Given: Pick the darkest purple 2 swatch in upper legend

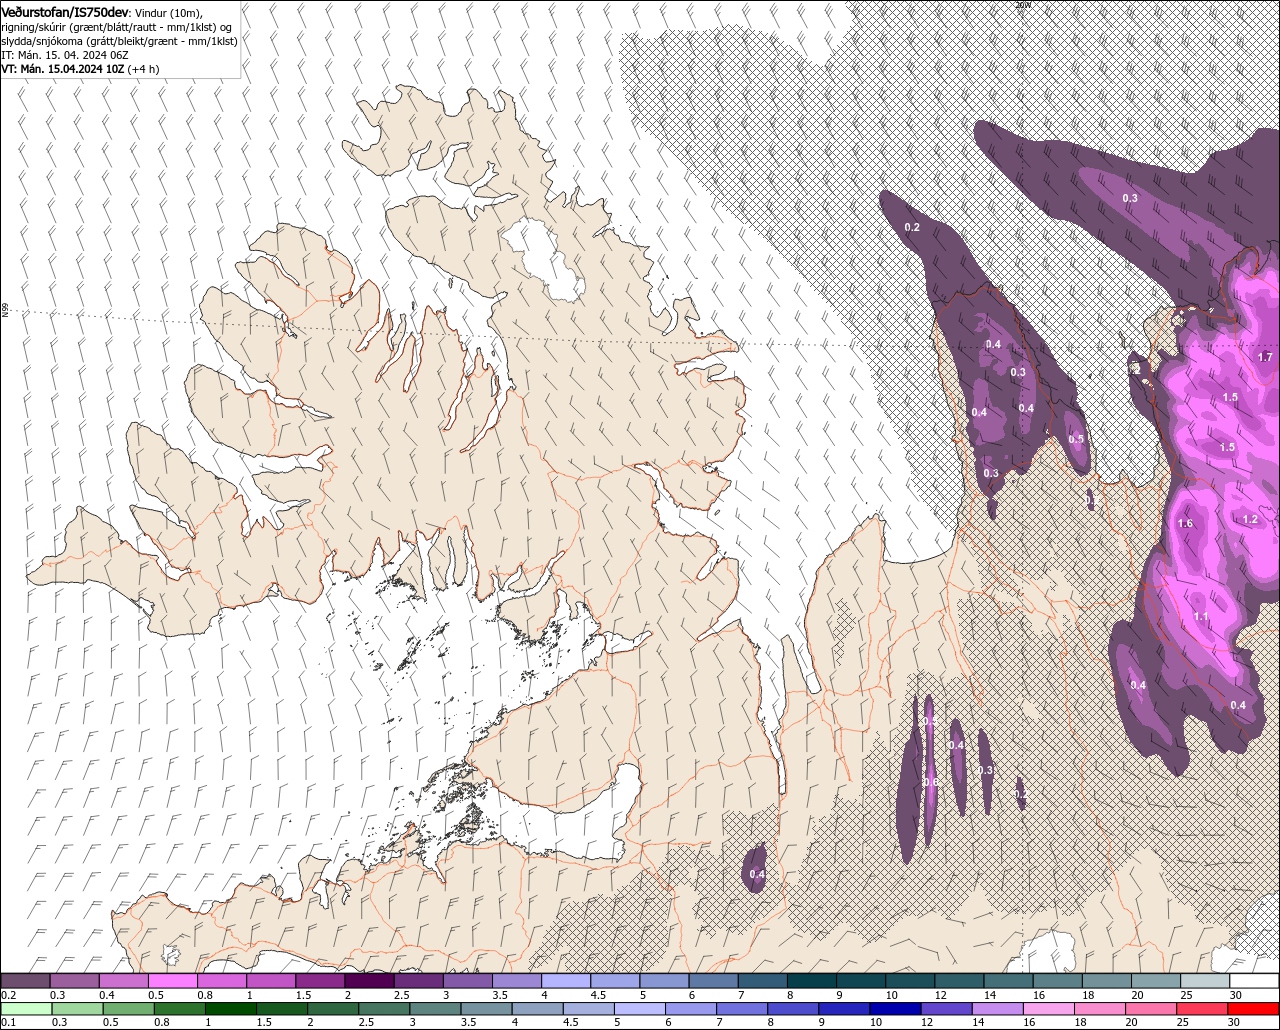Looking at the screenshot, I should click(x=370, y=981).
